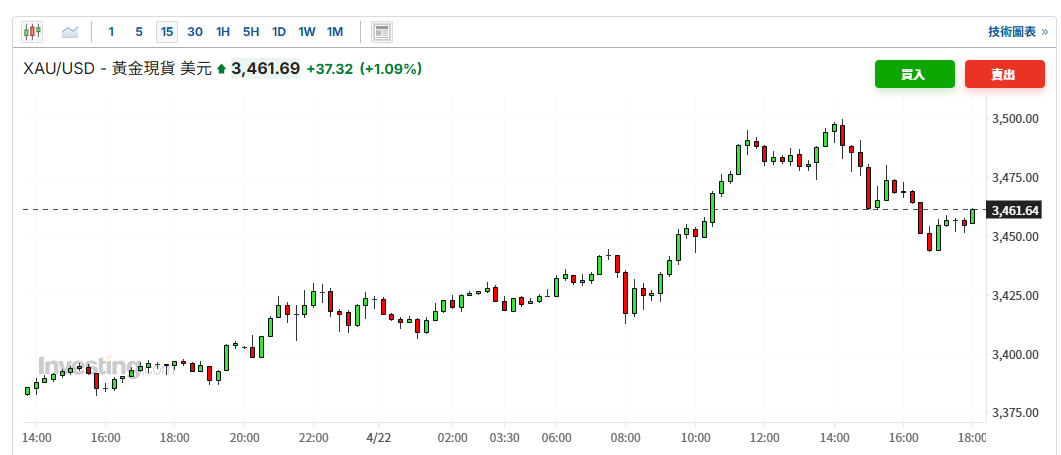1061x455 pixels.
Task: Open the news panel layout icon
Action: (382, 32)
